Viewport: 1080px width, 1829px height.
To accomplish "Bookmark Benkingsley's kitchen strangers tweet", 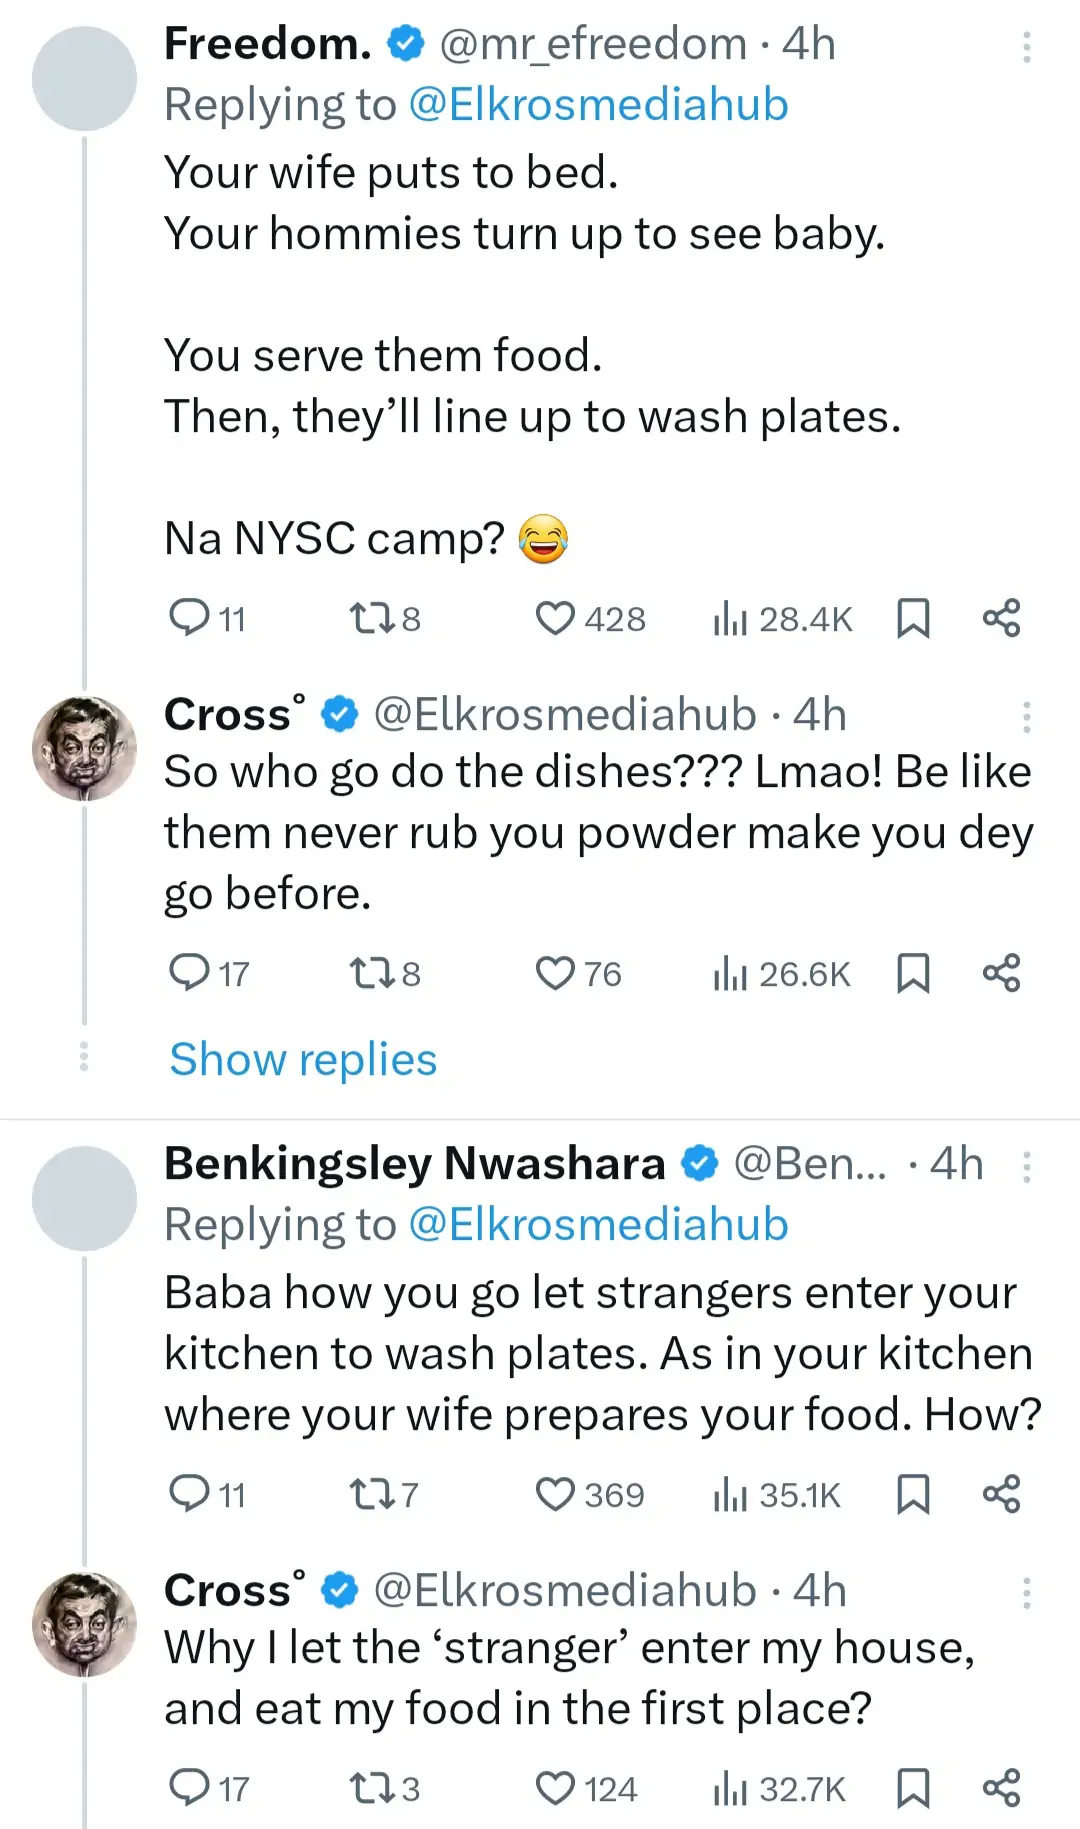I will point(912,1495).
